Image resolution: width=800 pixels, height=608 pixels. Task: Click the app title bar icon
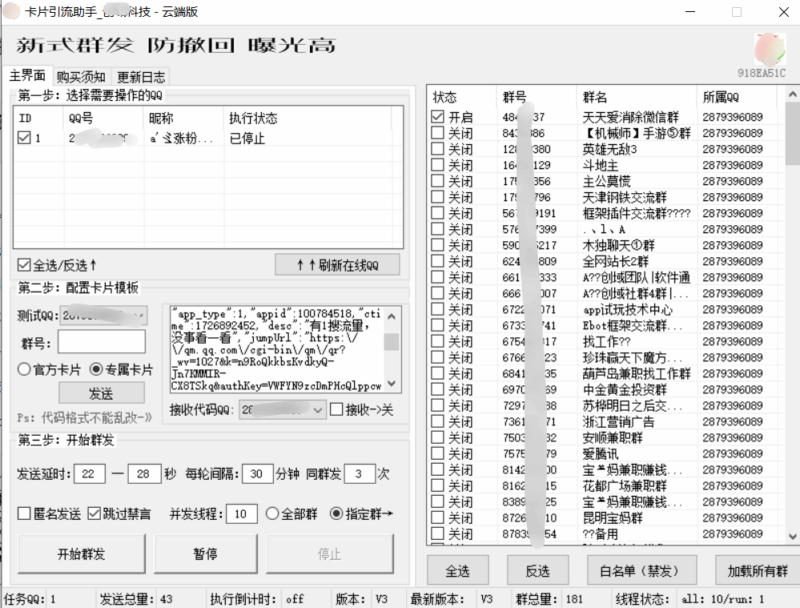tap(11, 11)
